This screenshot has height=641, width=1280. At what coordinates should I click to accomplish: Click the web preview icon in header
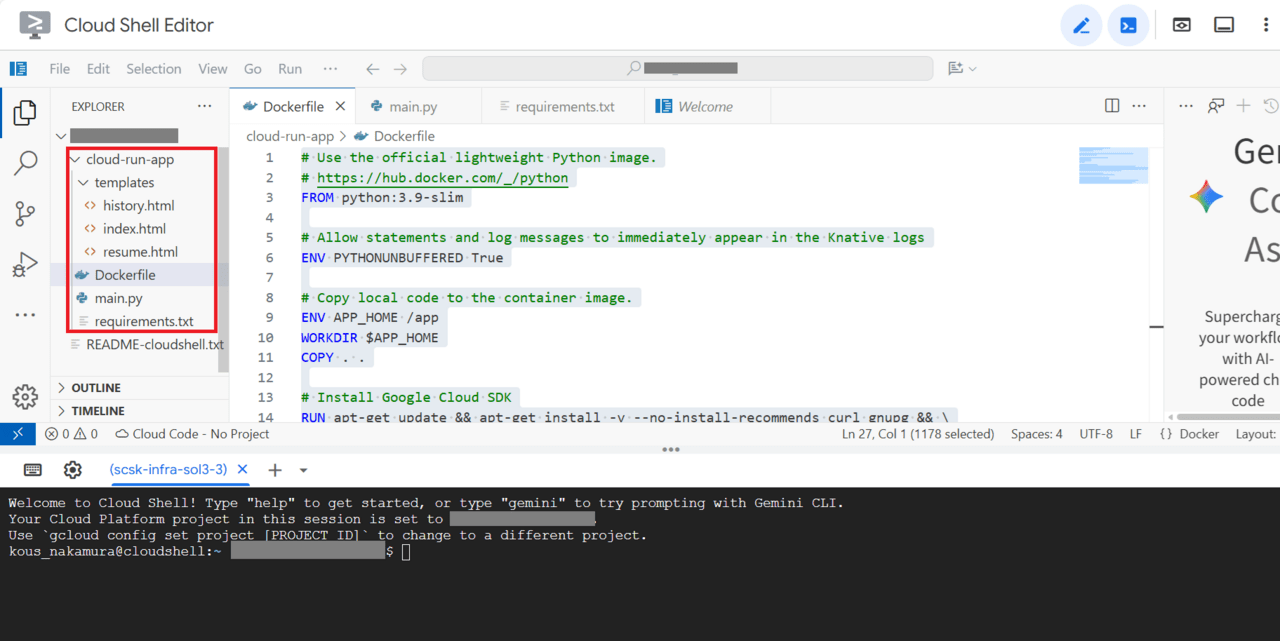[1181, 25]
